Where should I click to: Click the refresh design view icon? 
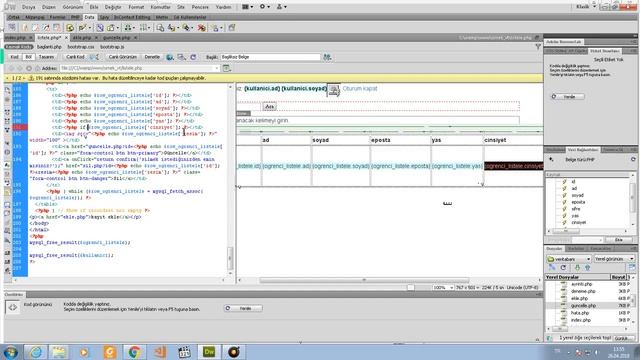pyautogui.click(x=193, y=57)
